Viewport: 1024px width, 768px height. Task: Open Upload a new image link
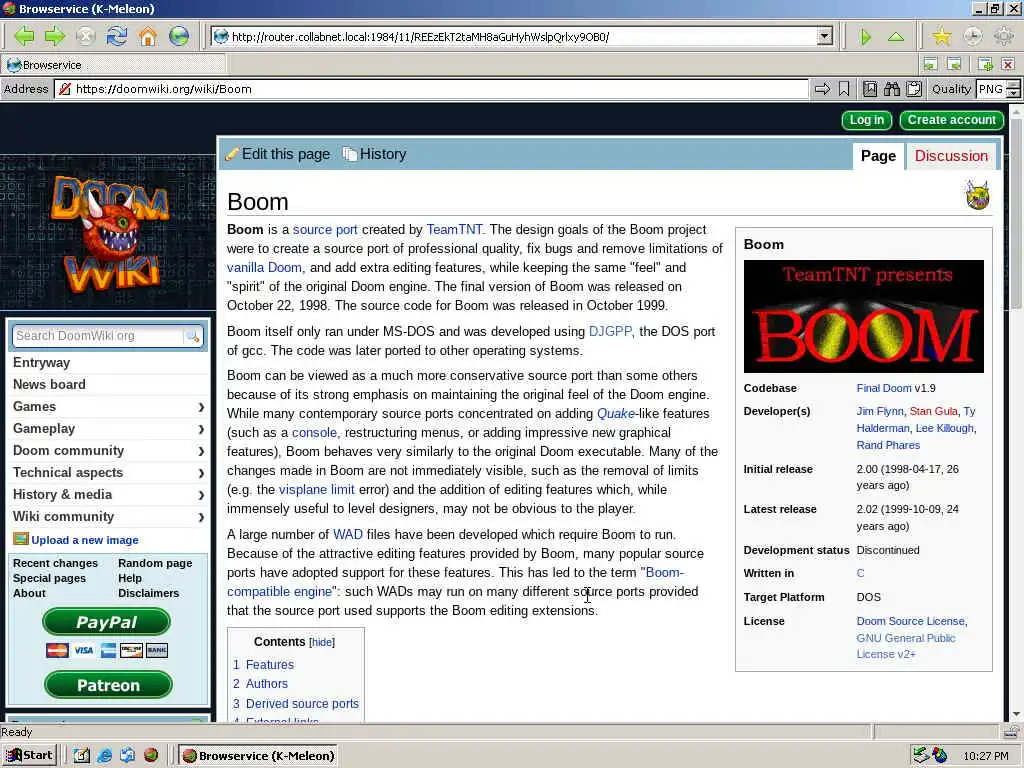pos(85,540)
